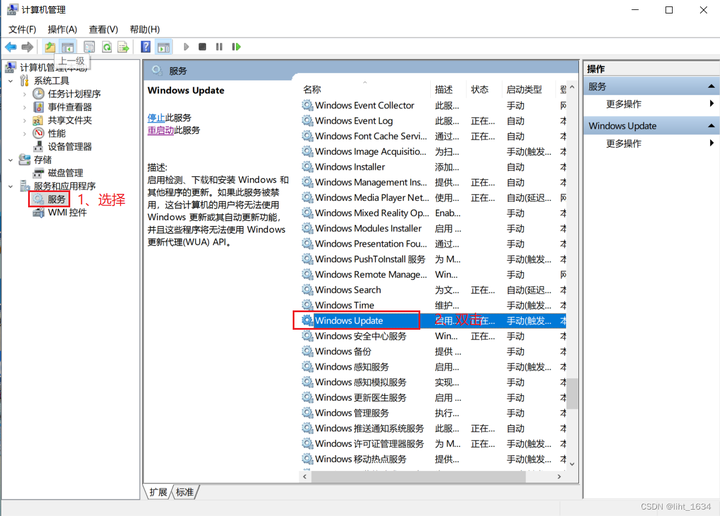Viewport: 720px width, 516px height.
Task: Expand the 任务计划程序 tree branch
Action: (x=24, y=94)
